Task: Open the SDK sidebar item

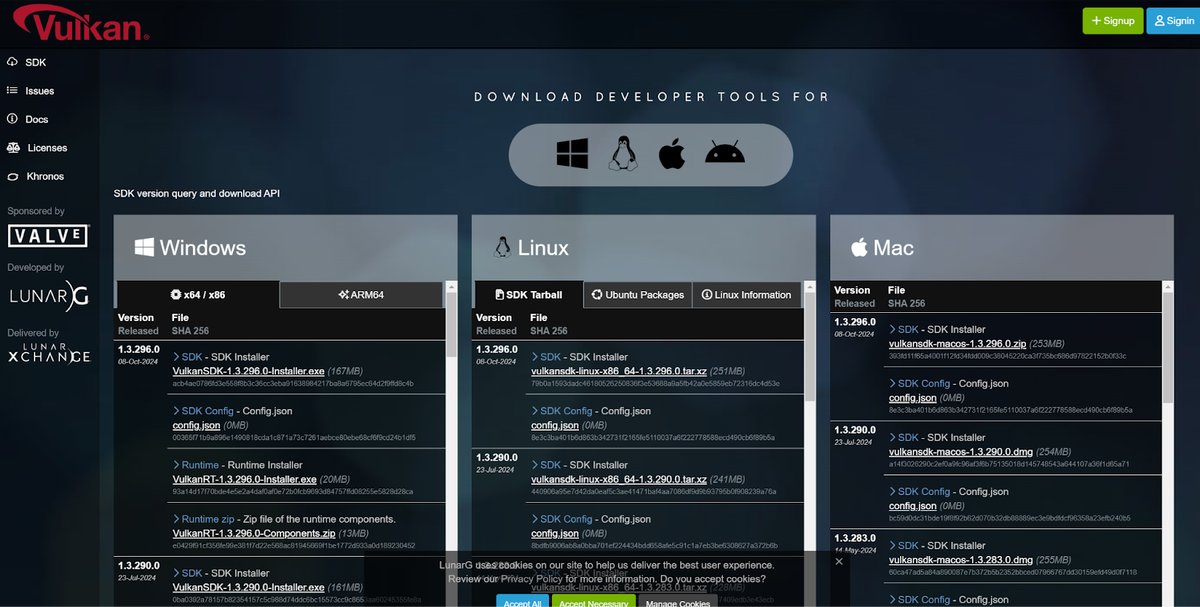Action: point(27,62)
